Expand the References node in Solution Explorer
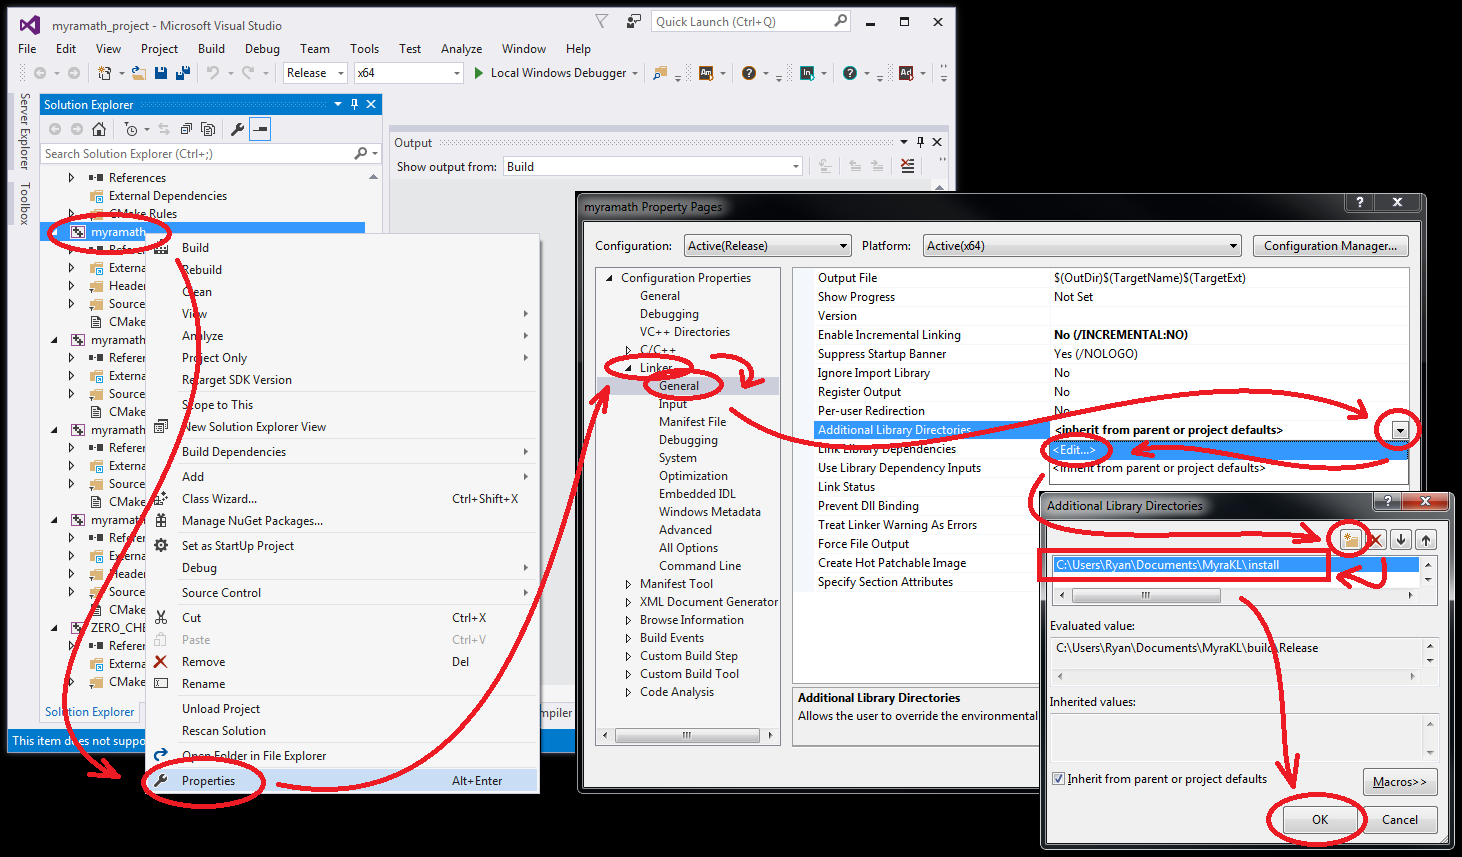Screen dimensions: 1462x857 [x=71, y=178]
